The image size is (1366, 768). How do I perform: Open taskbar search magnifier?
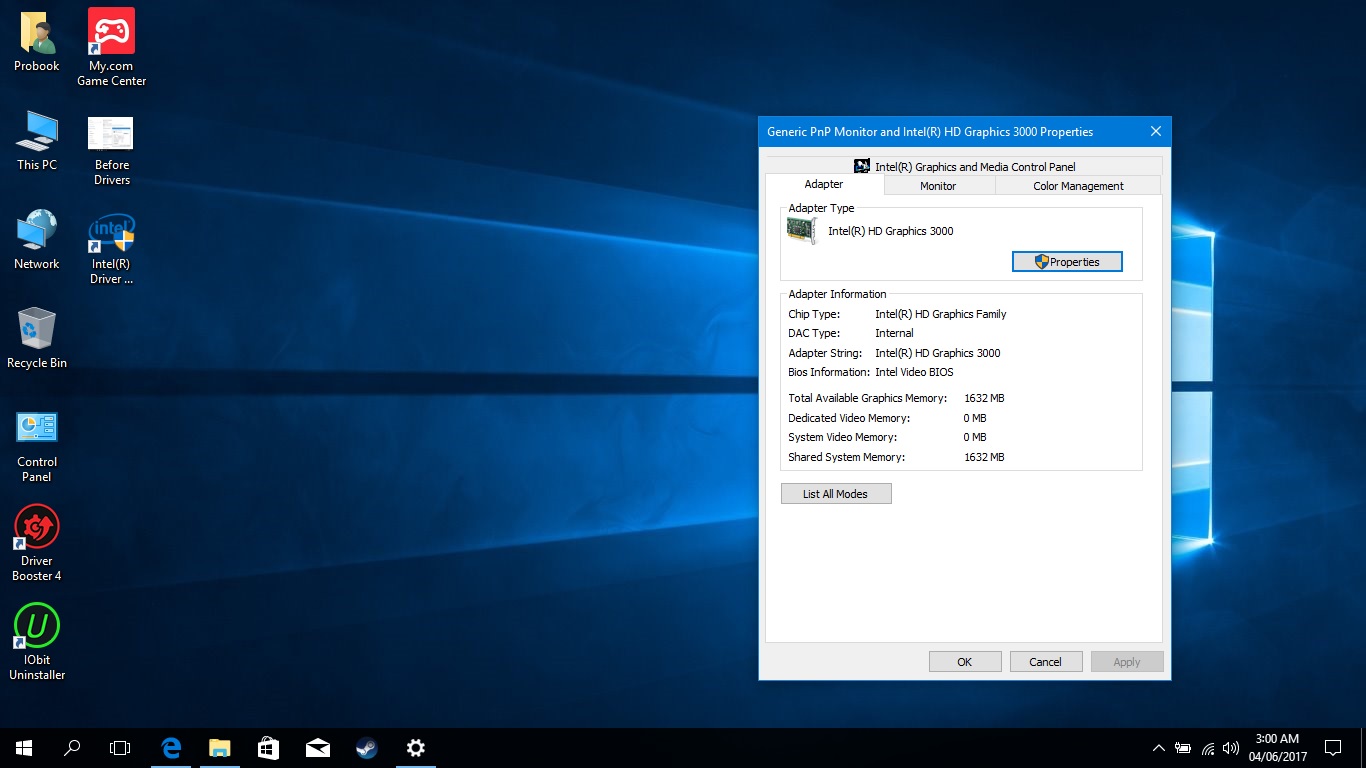tap(72, 748)
